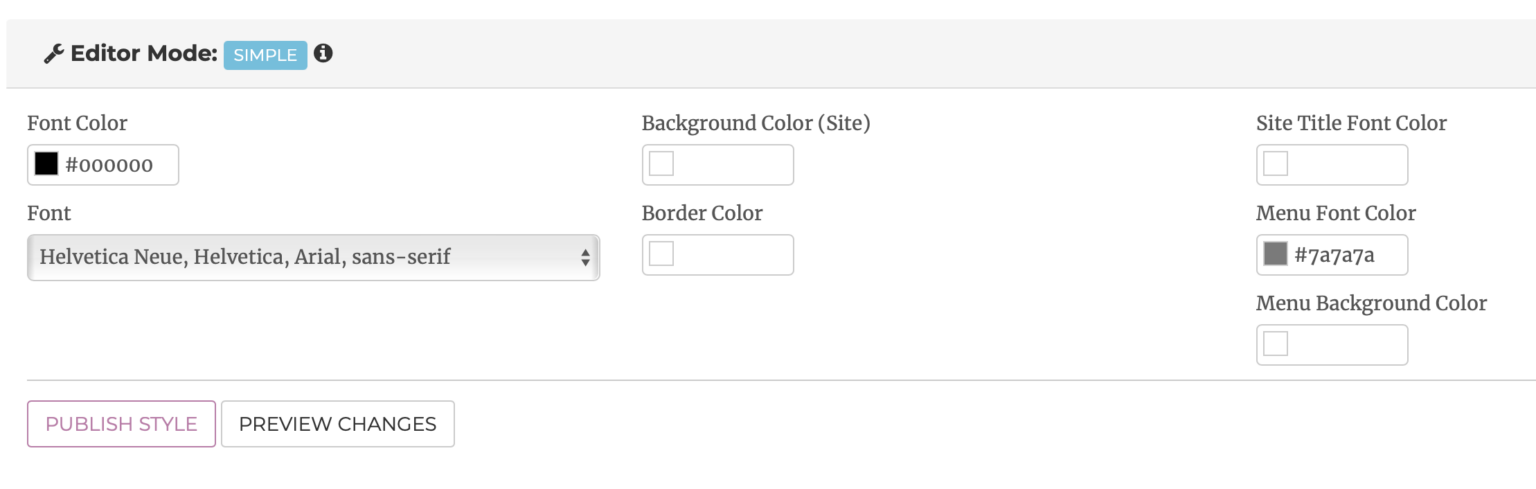This screenshot has height=489, width=1536.
Task: Pick the Border Color swatch
Action: click(662, 254)
